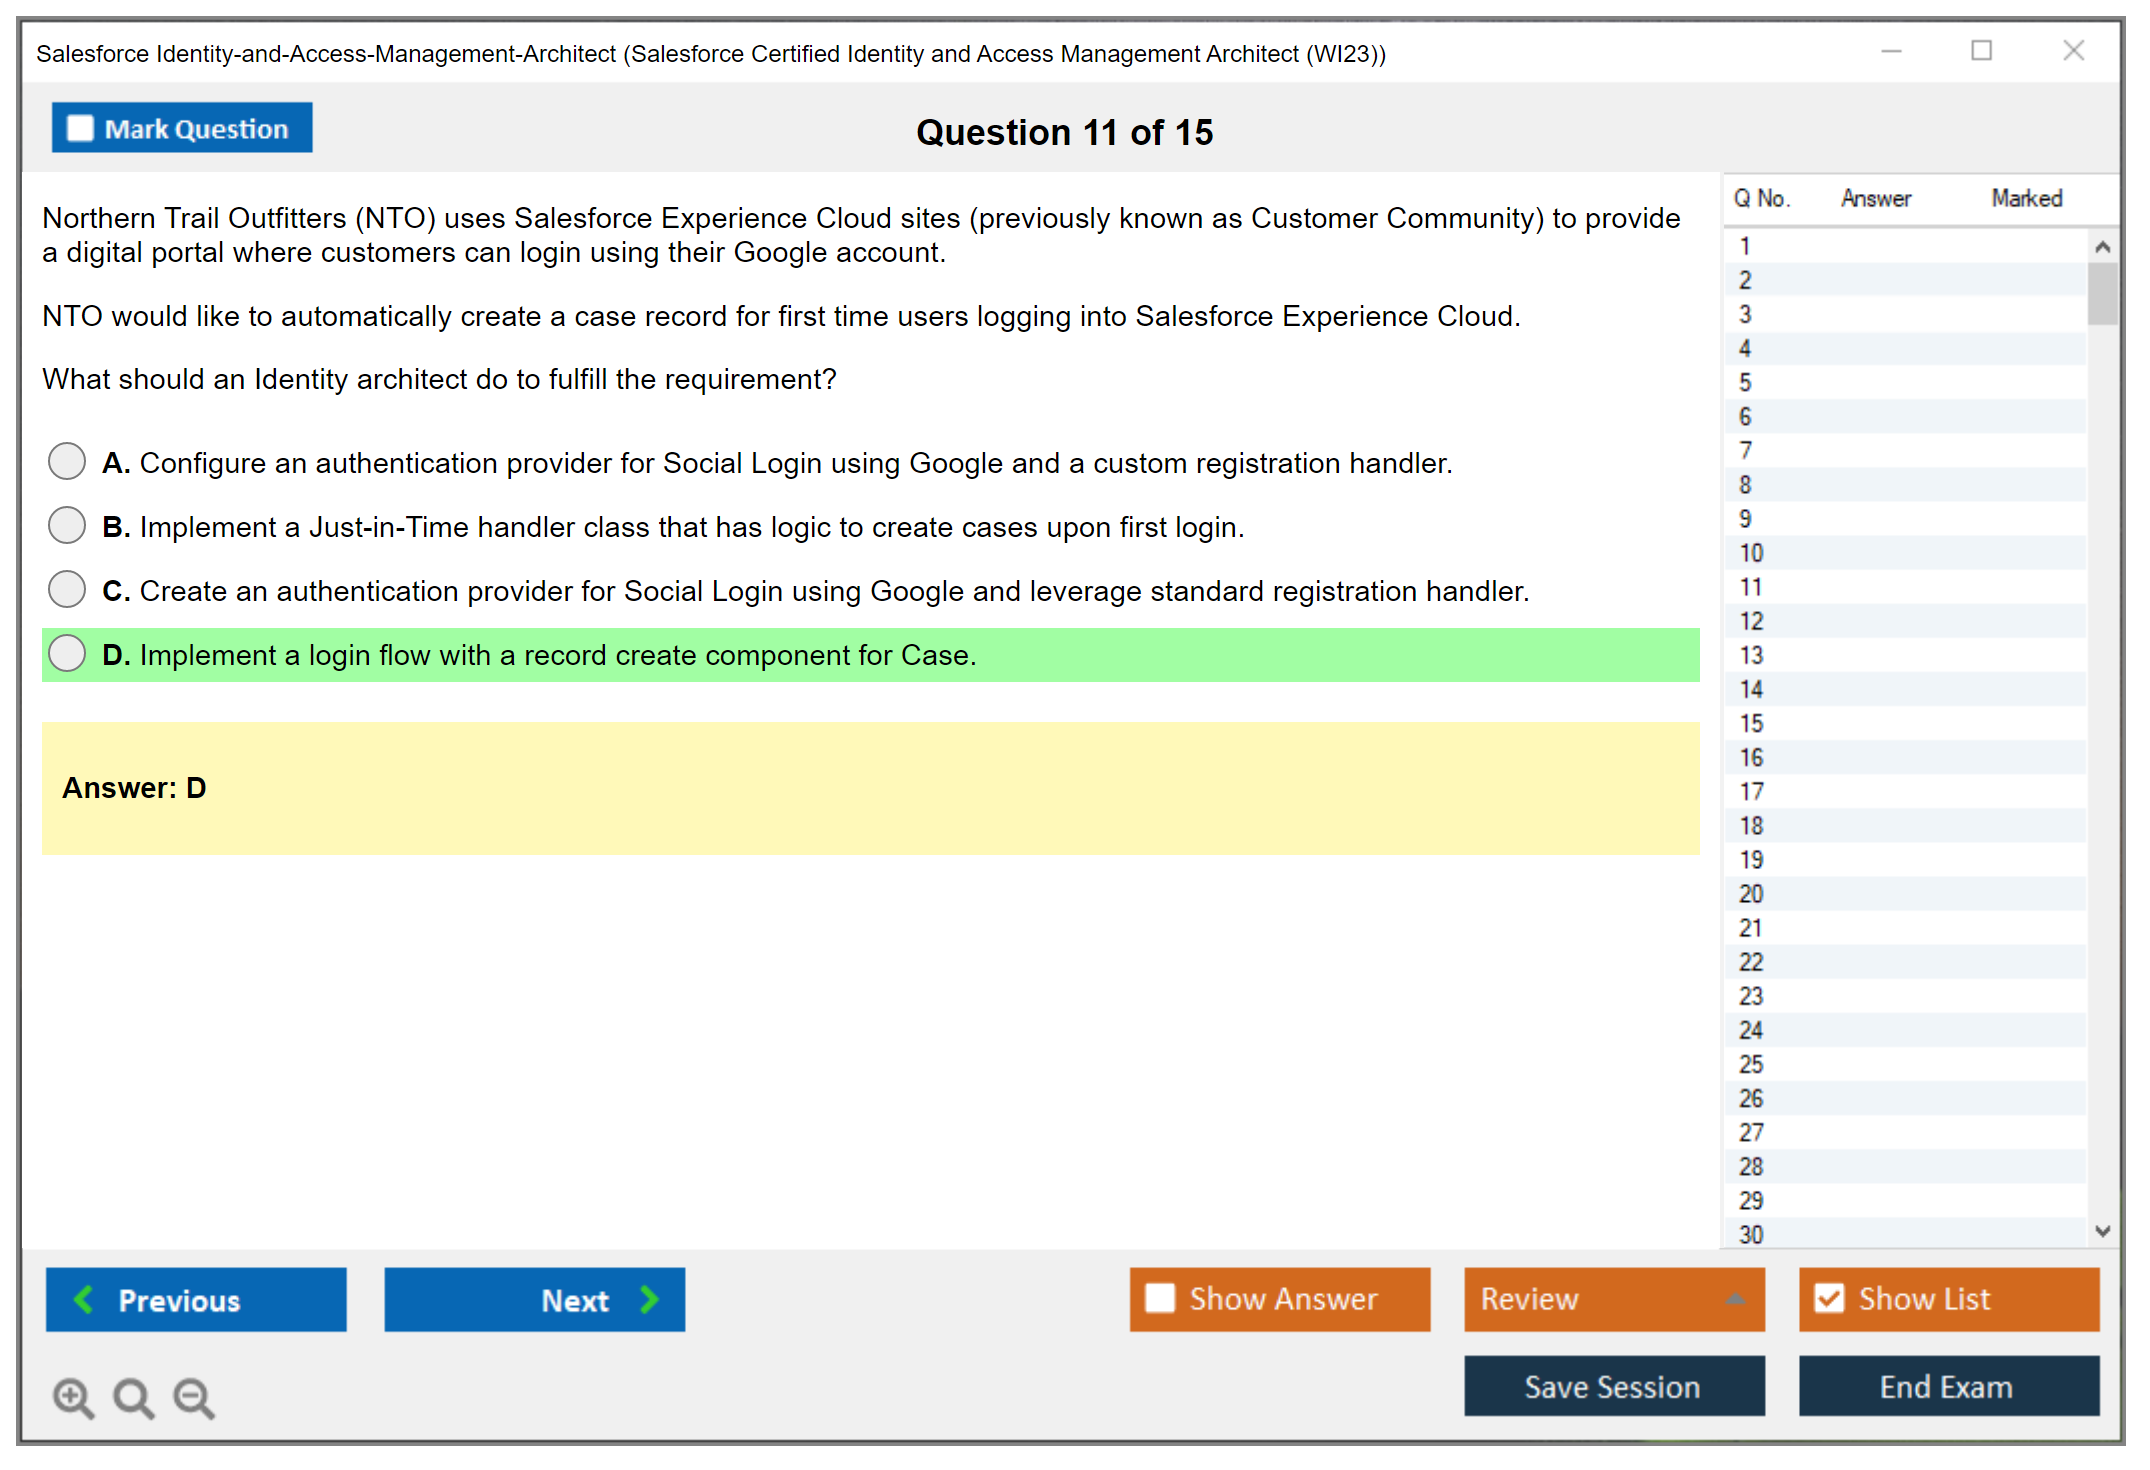Click the green right arrow on Next
This screenshot has width=2150, height=1470.
pyautogui.click(x=649, y=1299)
